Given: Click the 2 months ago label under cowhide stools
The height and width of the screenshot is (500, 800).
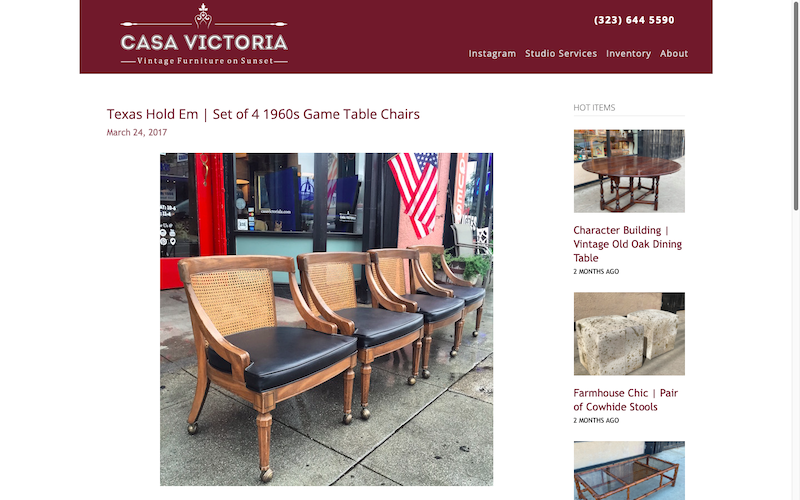Looking at the screenshot, I should 596,420.
